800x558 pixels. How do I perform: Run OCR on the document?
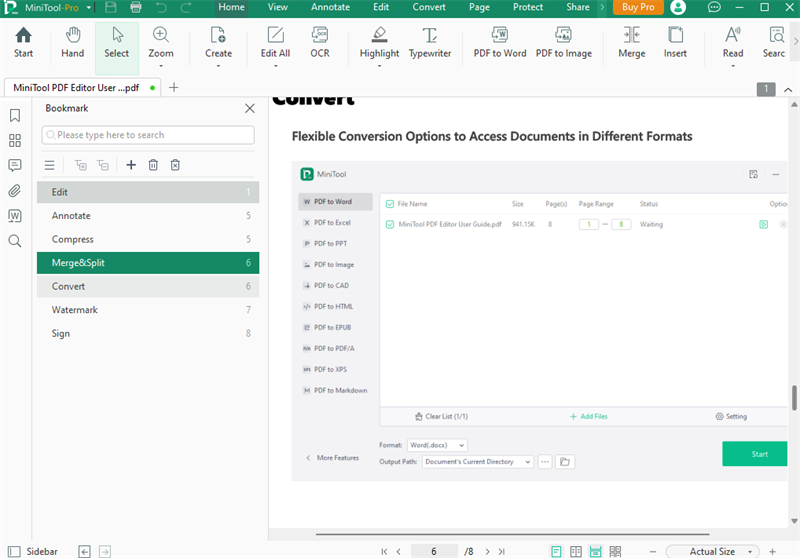320,43
